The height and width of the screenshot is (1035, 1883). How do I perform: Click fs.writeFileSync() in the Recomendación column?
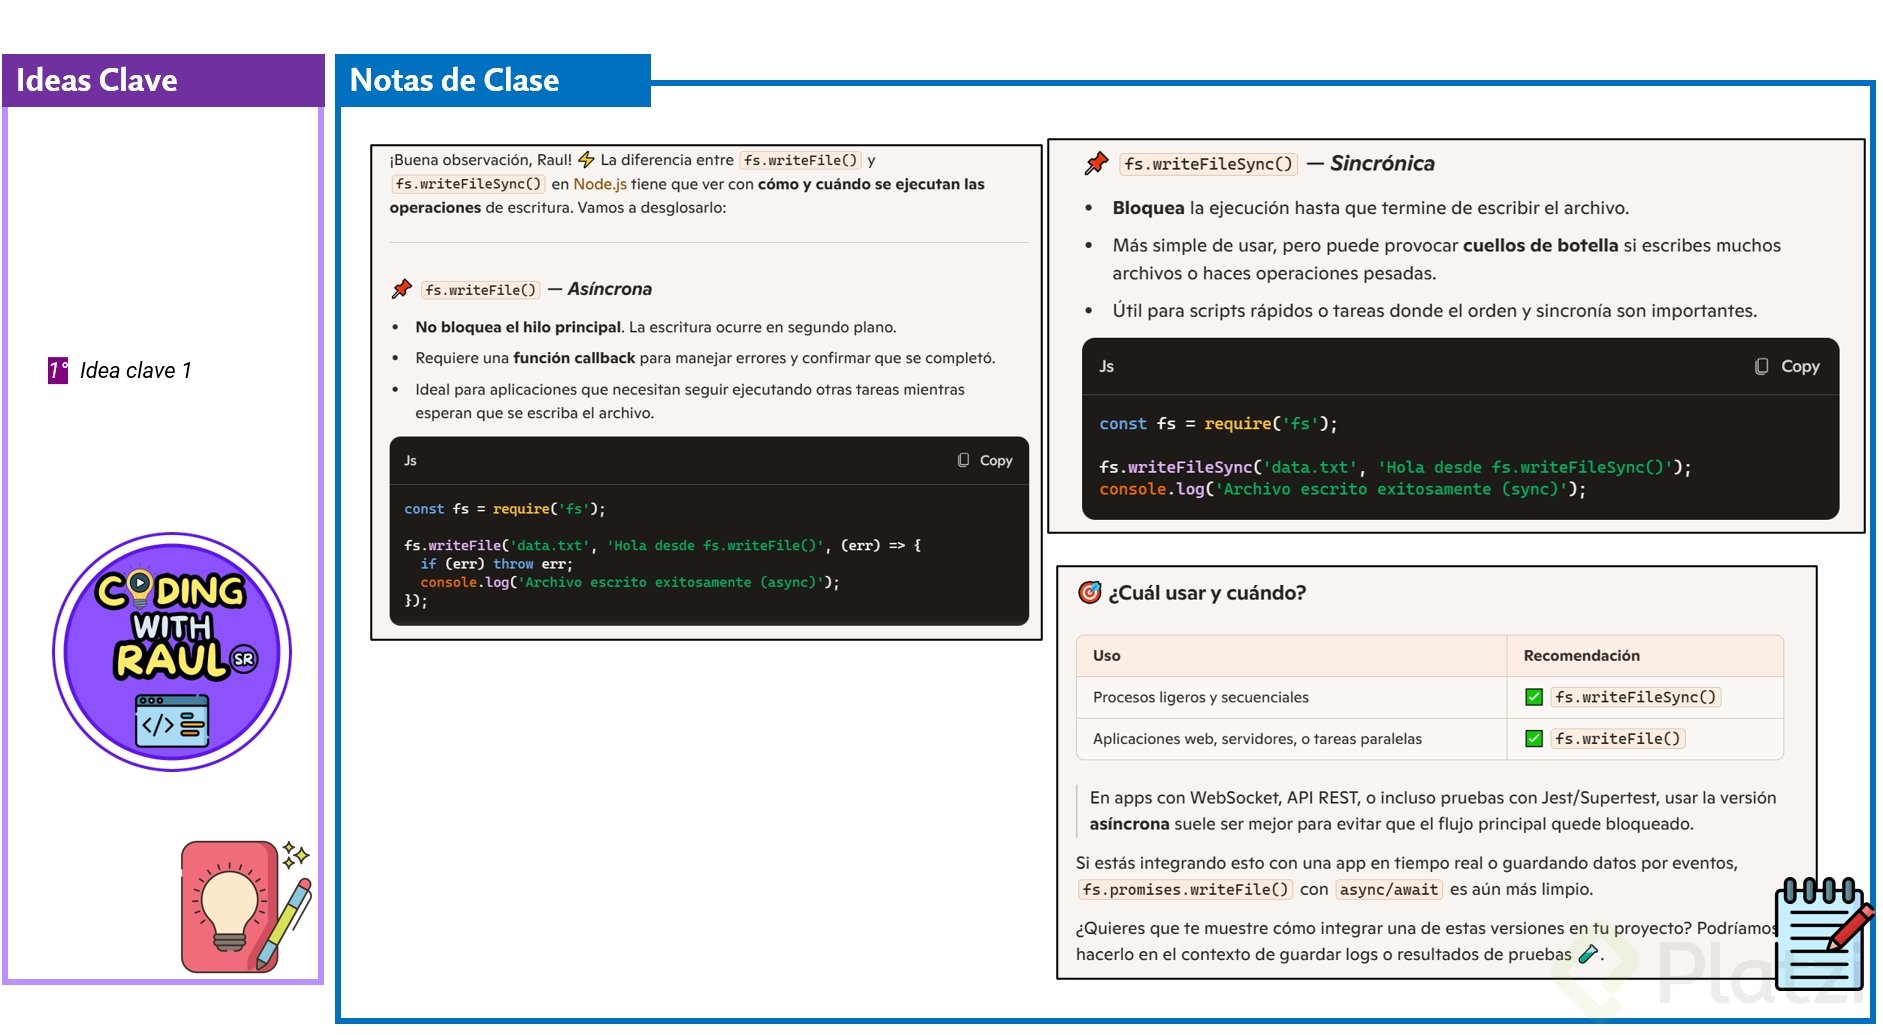click(1636, 697)
